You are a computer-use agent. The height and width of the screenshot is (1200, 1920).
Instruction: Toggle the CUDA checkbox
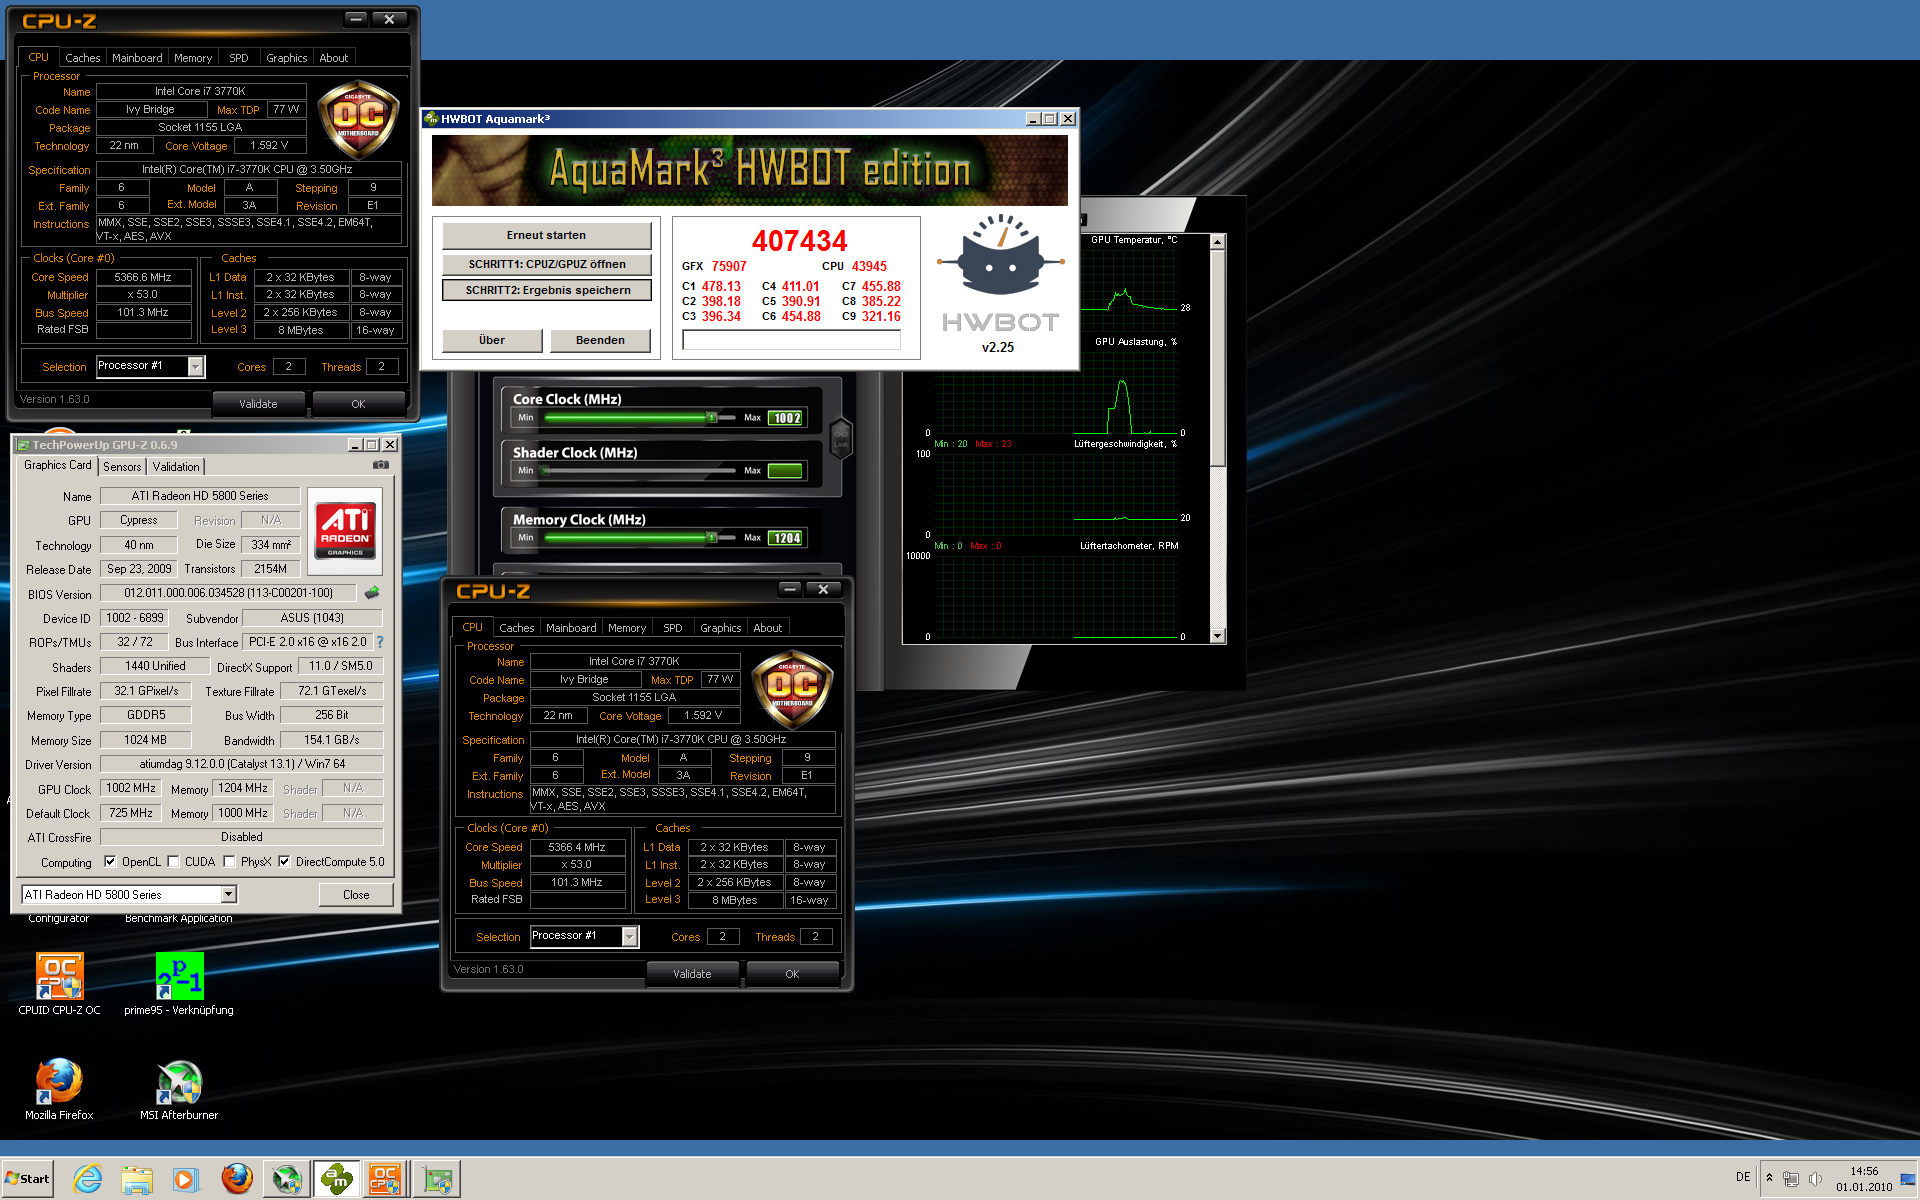click(x=173, y=862)
